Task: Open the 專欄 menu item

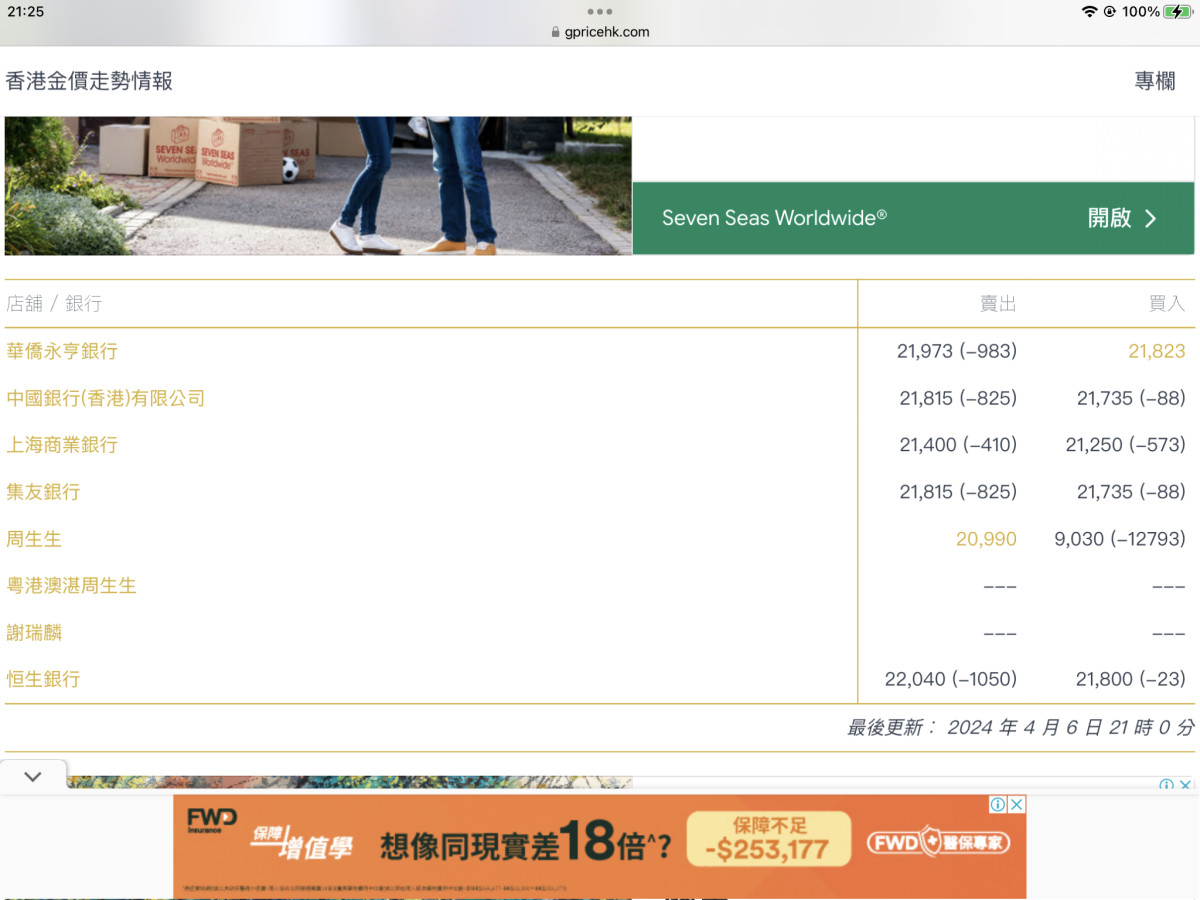Action: click(x=1154, y=81)
